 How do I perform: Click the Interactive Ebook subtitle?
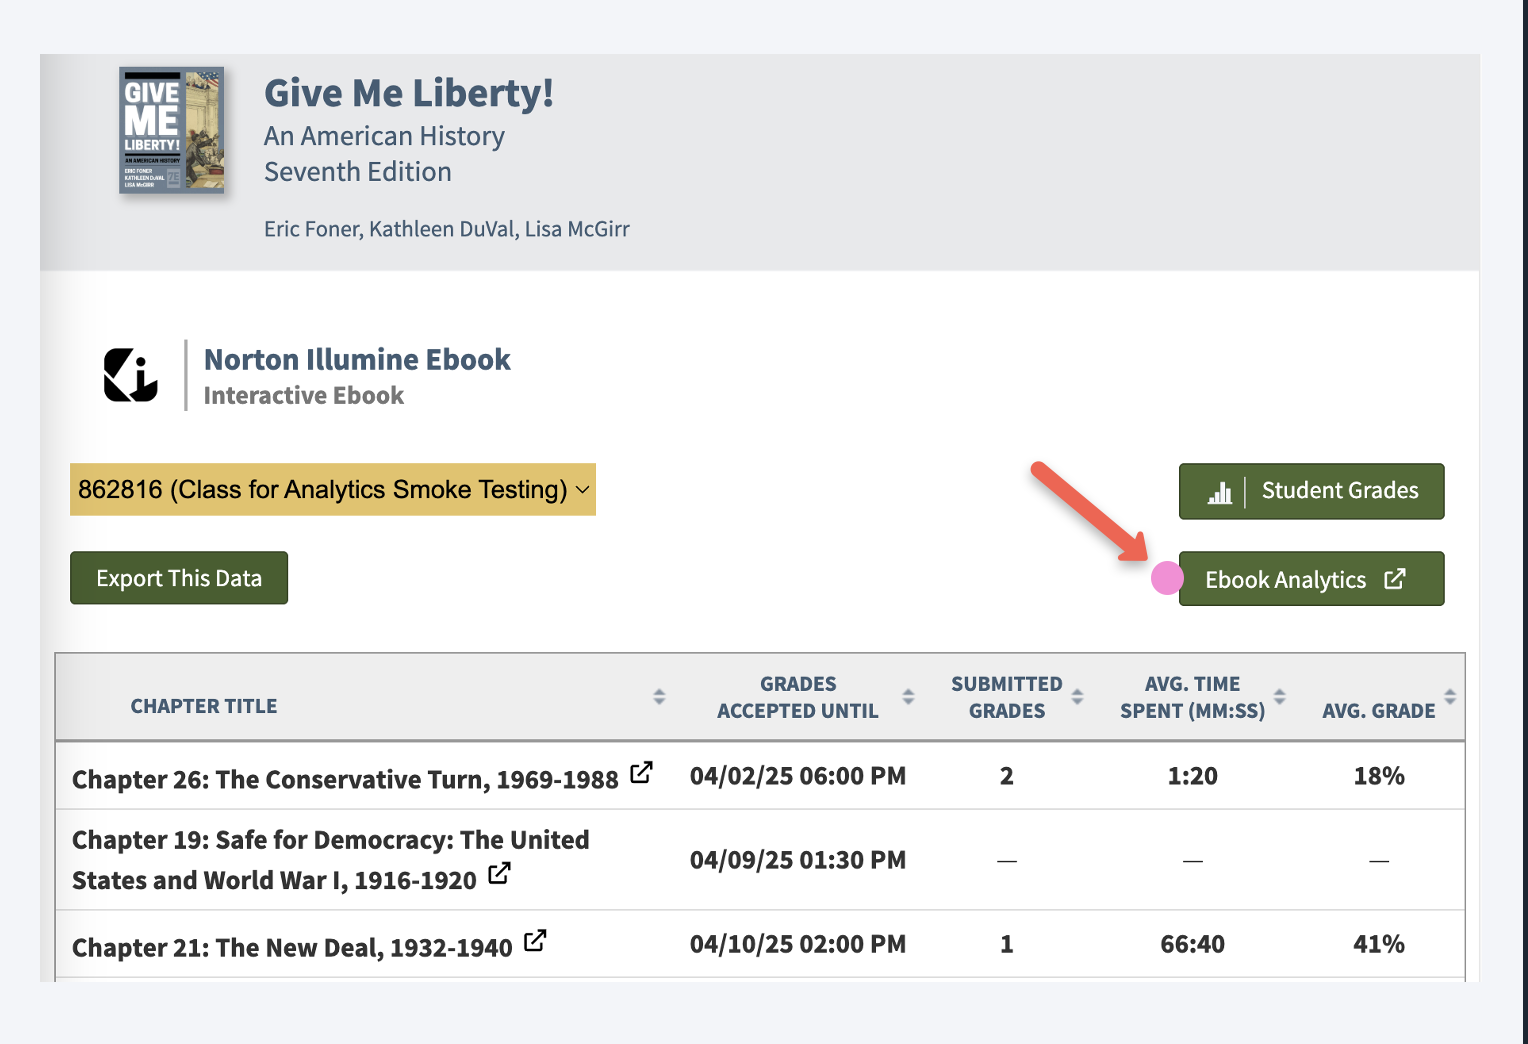[x=304, y=396]
